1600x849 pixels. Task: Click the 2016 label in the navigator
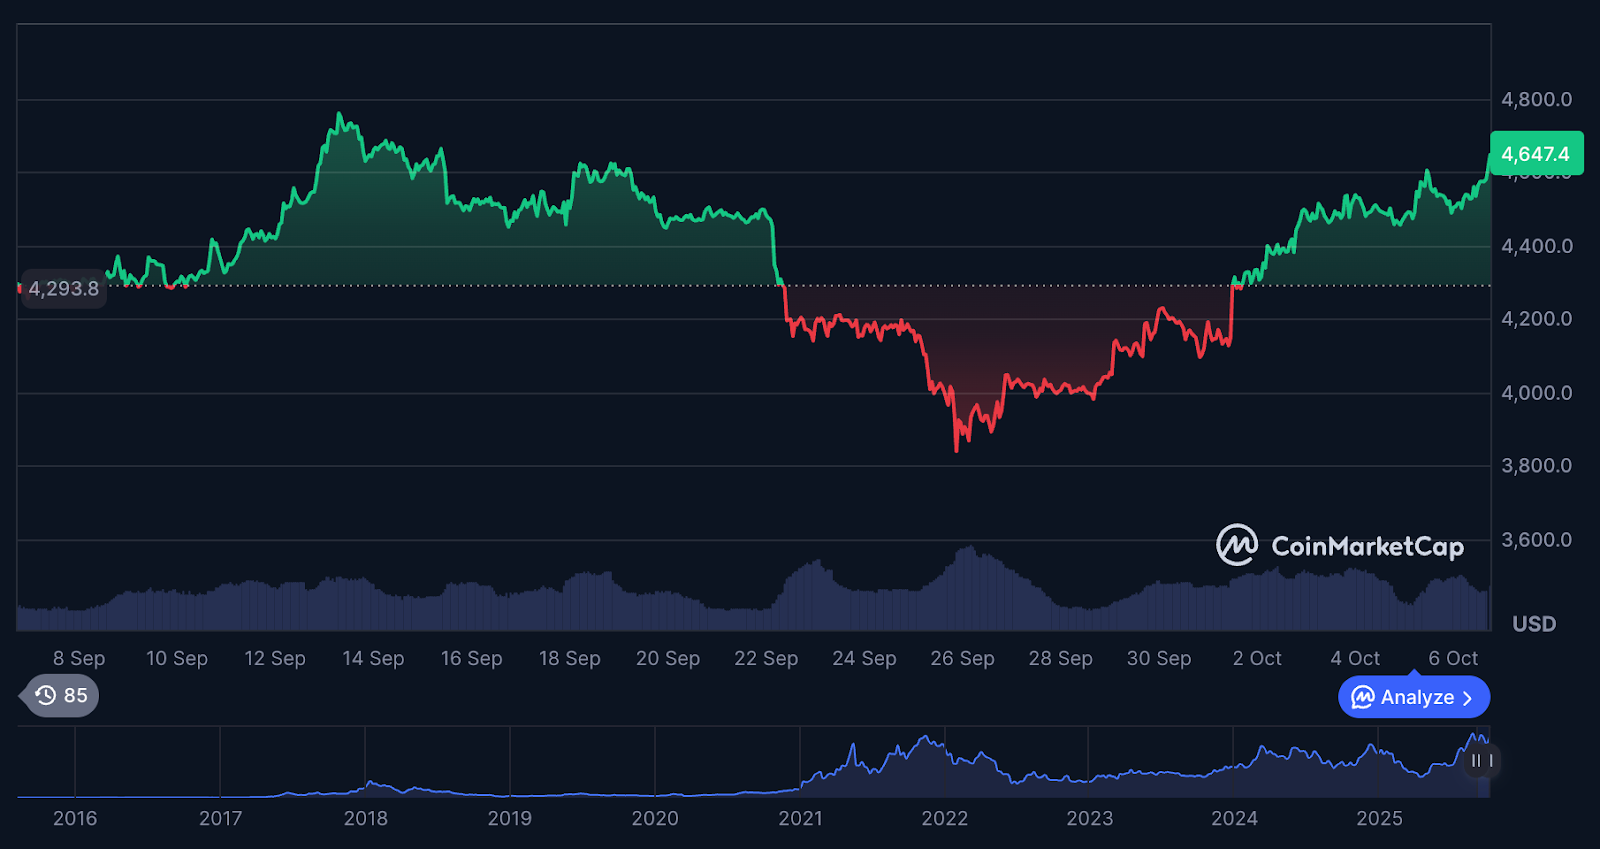click(75, 818)
